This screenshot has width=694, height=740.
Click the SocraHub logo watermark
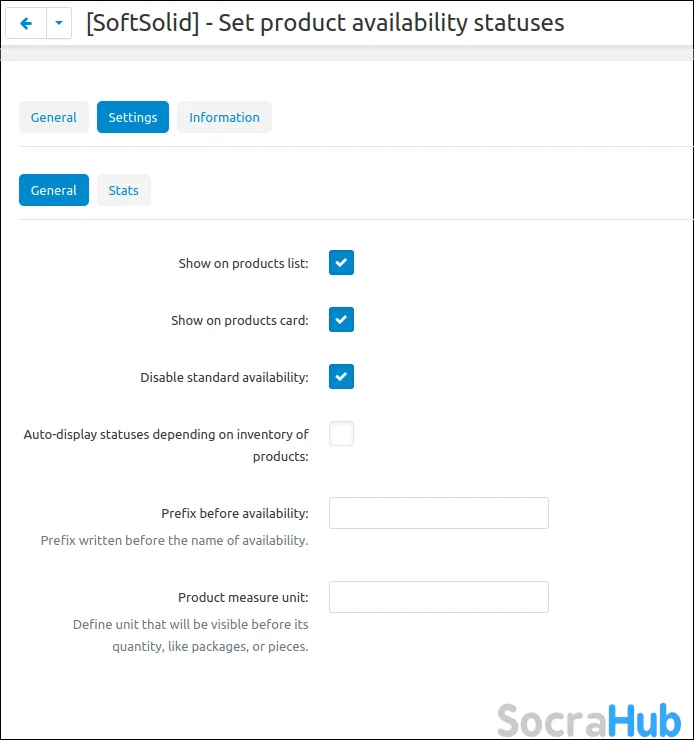coord(589,719)
